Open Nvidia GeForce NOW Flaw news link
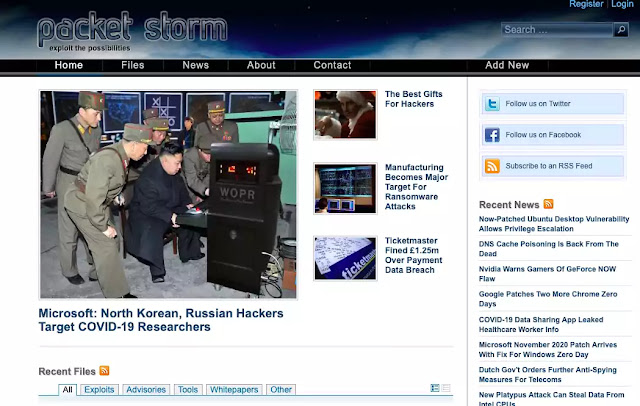Image resolution: width=640 pixels, height=406 pixels. coord(547,274)
